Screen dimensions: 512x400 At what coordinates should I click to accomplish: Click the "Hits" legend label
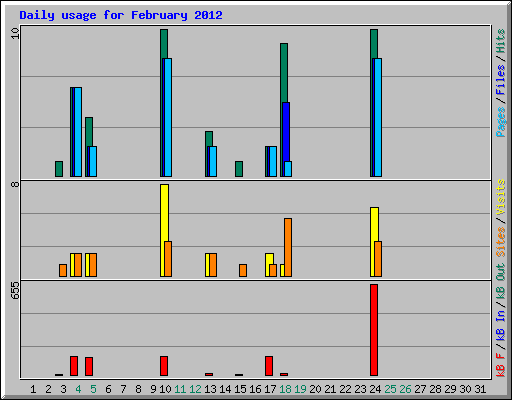500,41
